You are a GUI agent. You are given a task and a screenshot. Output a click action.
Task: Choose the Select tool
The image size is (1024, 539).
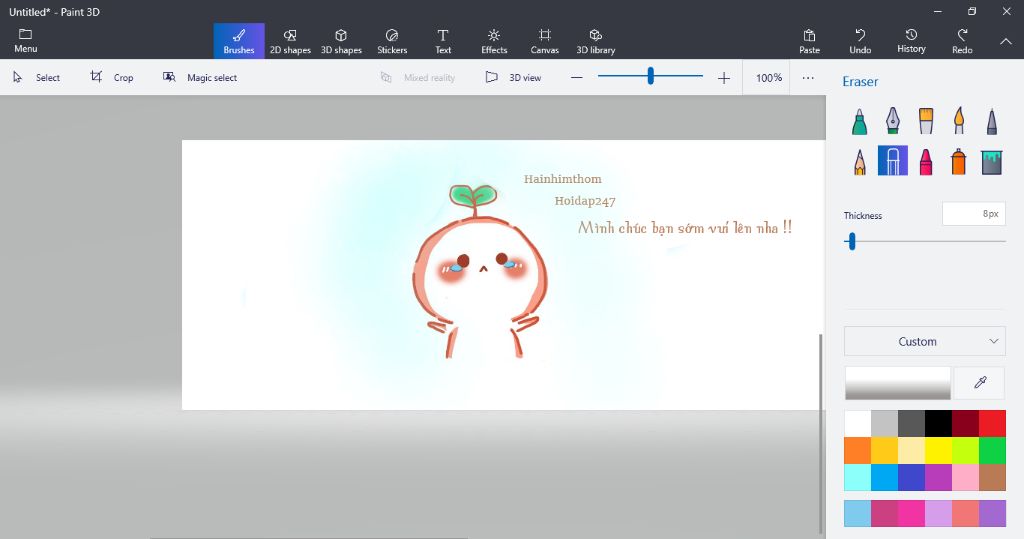click(x=37, y=77)
